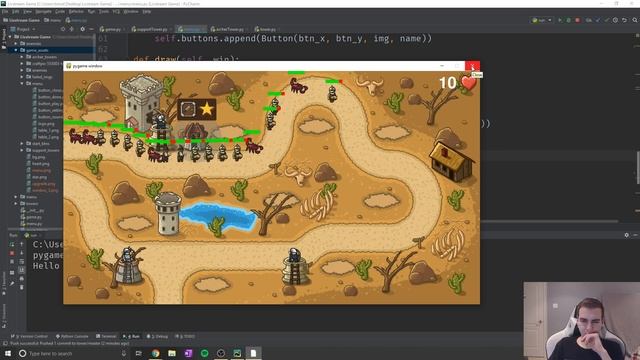The width and height of the screenshot is (640, 360).
Task: Clear the Run console with the trash icon
Action: [x=22, y=287]
